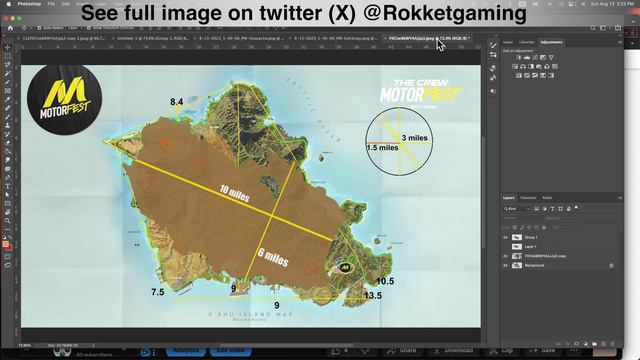Select the Crop tool
Image resolution: width=640 pixels, height=360 pixels.
pos(7,82)
